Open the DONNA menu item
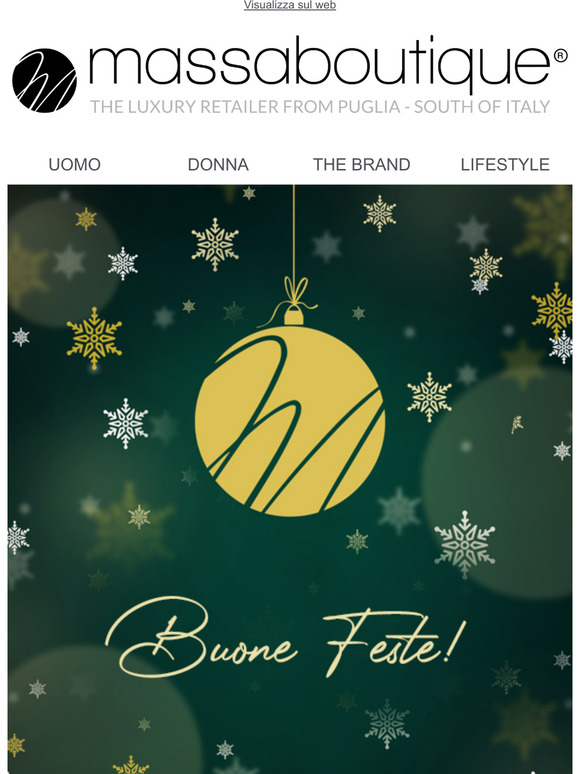 pyautogui.click(x=218, y=164)
